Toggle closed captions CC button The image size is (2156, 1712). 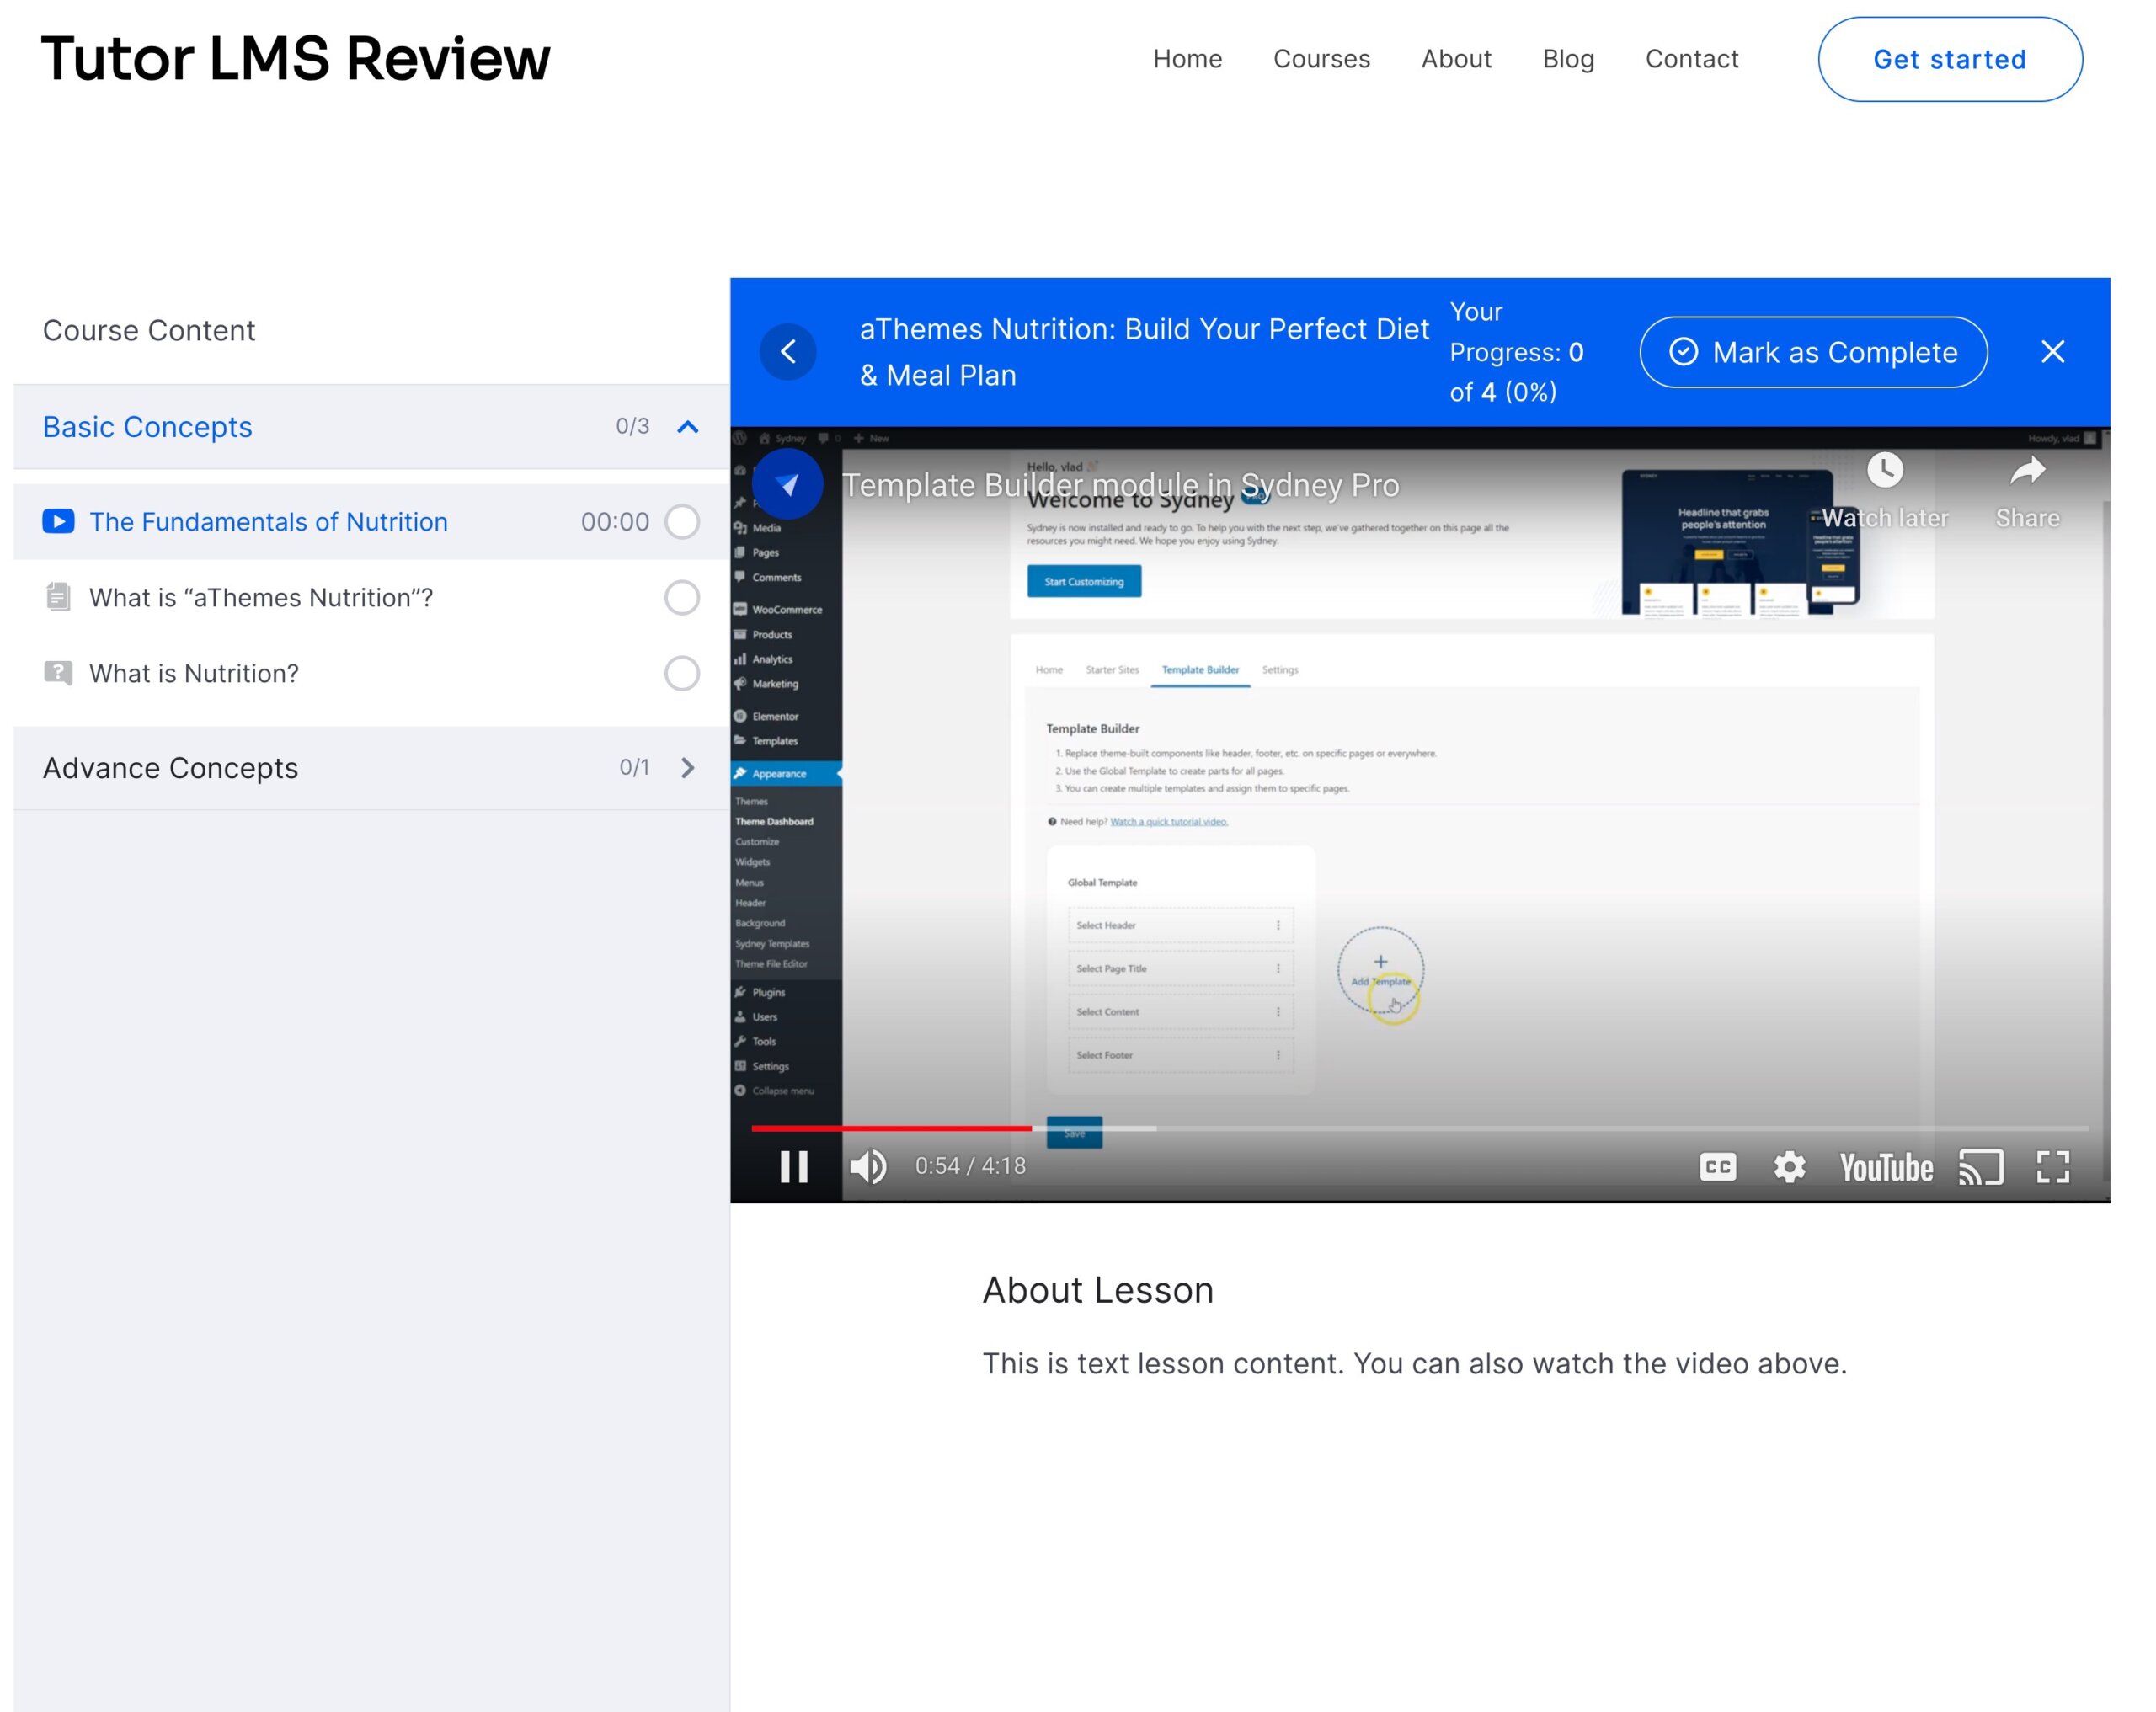[1717, 1166]
